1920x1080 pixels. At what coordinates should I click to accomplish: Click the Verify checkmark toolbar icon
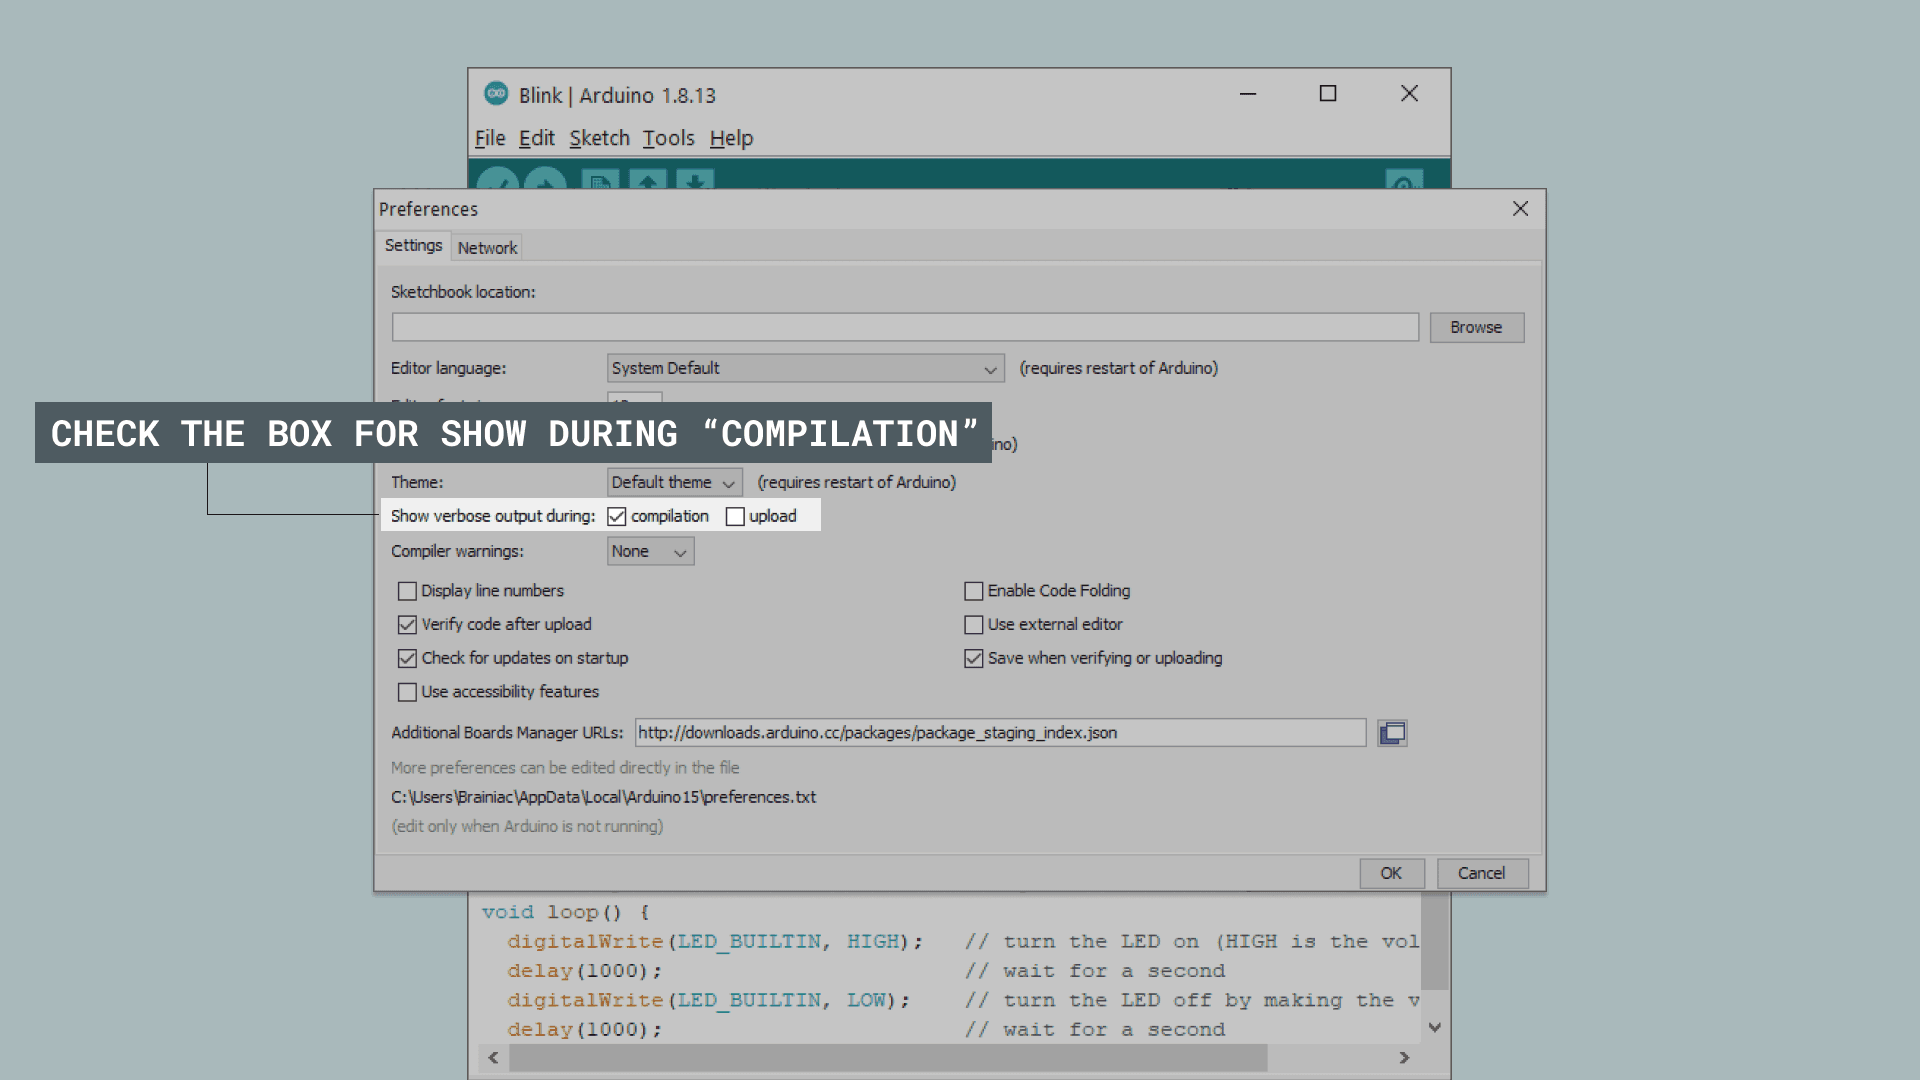(497, 181)
